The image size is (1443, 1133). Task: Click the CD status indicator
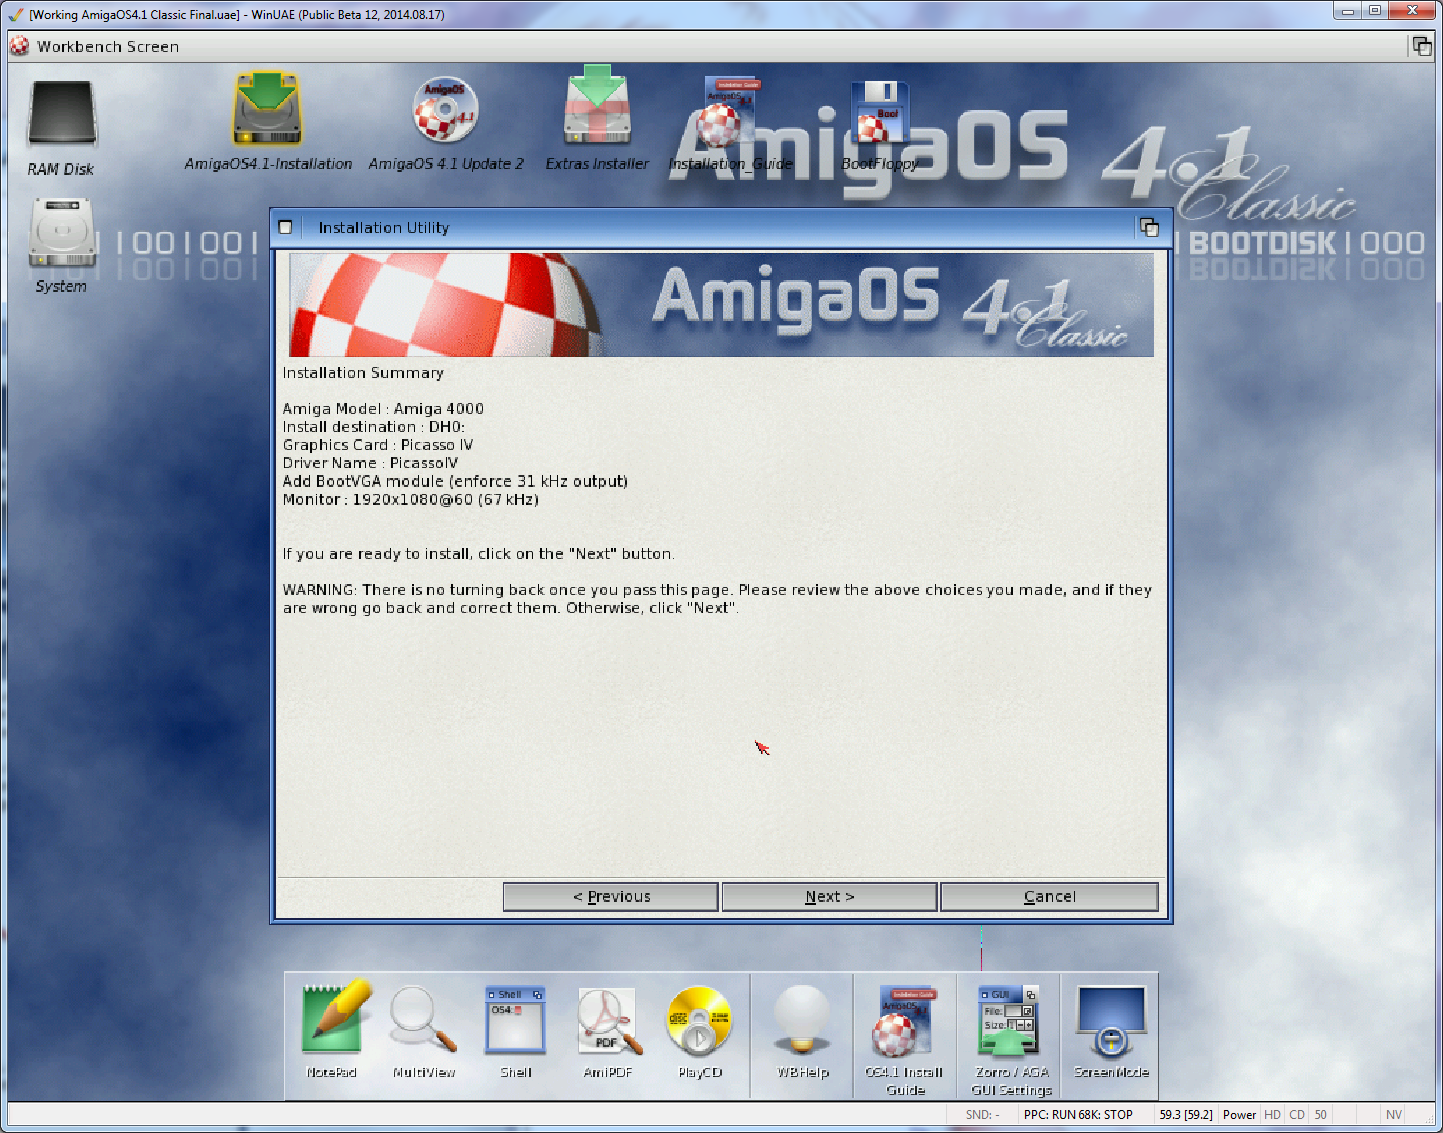point(1297,1114)
